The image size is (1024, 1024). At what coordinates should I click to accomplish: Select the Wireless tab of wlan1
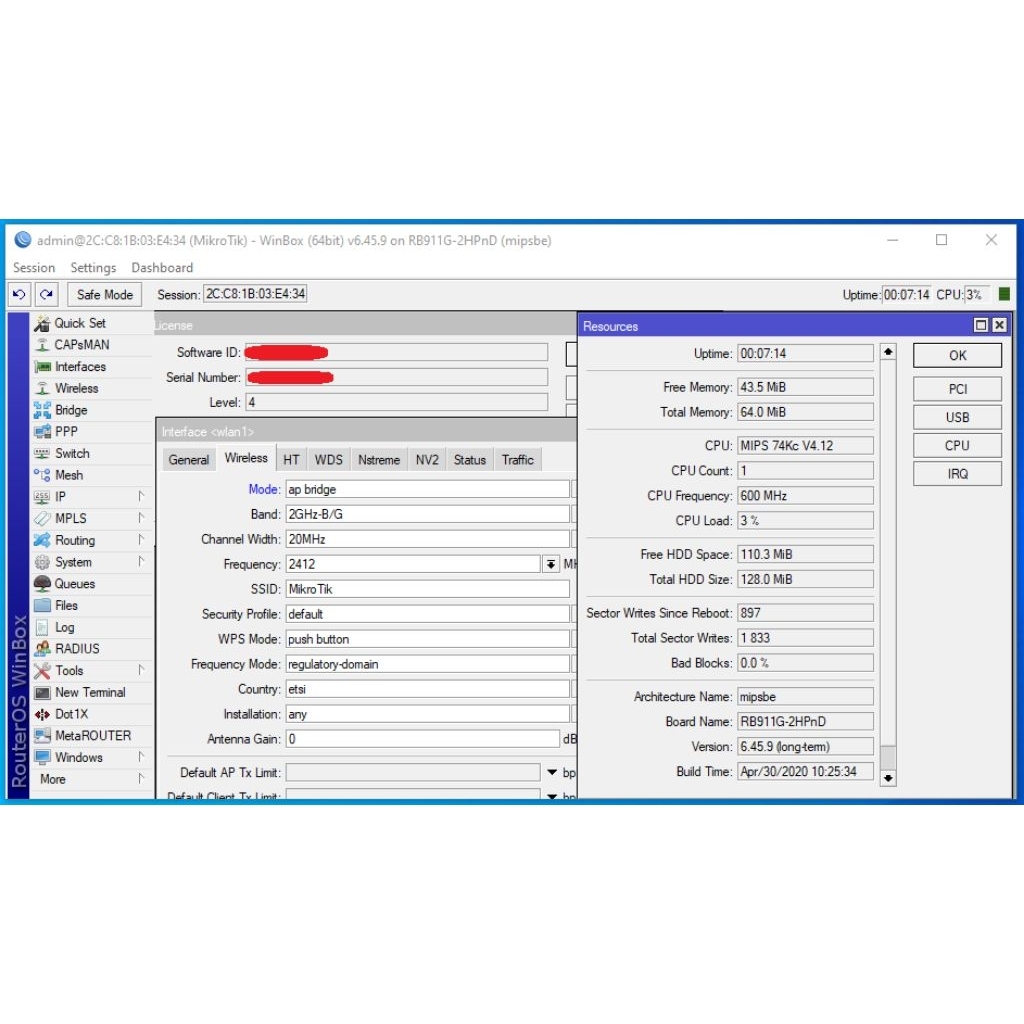246,458
